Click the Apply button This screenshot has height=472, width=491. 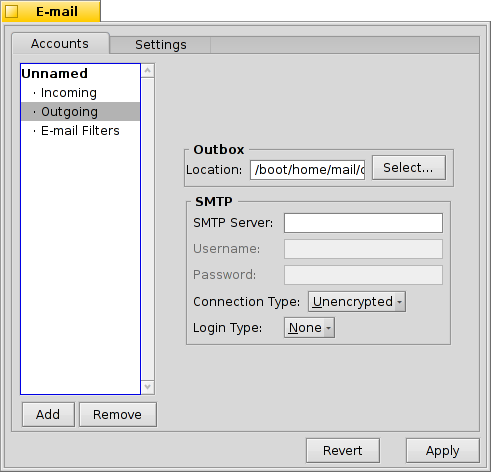[443, 451]
